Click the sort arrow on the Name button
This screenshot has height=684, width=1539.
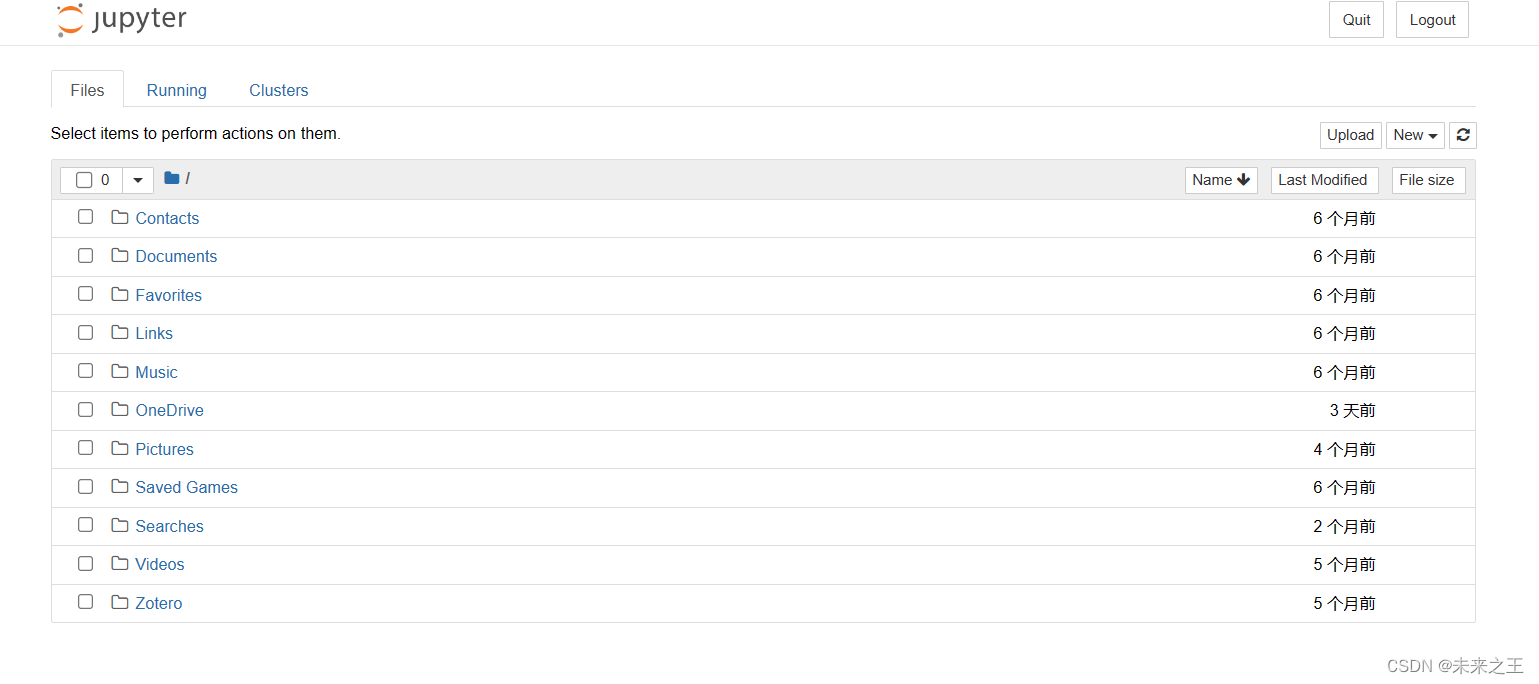pos(1243,180)
